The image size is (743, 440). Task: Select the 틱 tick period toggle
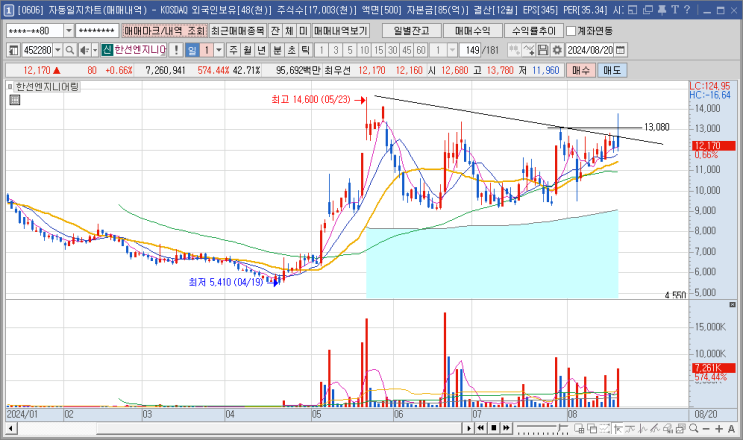[306, 50]
